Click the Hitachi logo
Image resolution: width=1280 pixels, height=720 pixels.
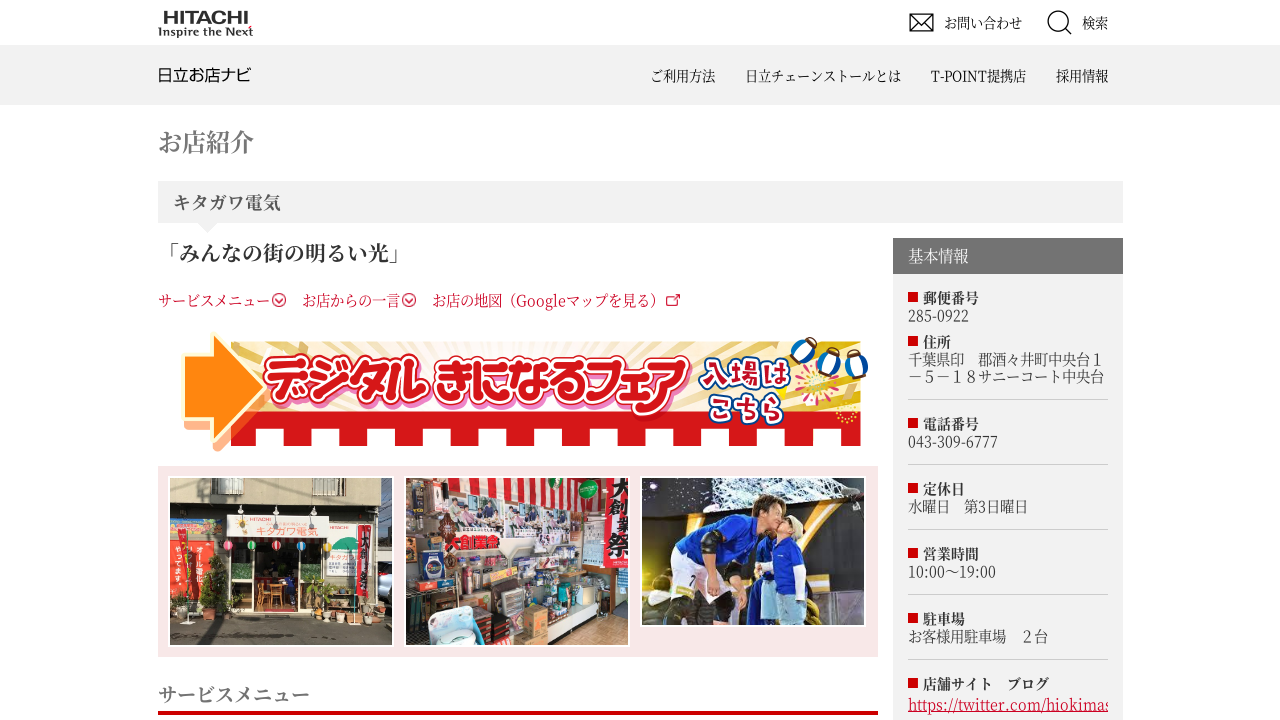205,23
